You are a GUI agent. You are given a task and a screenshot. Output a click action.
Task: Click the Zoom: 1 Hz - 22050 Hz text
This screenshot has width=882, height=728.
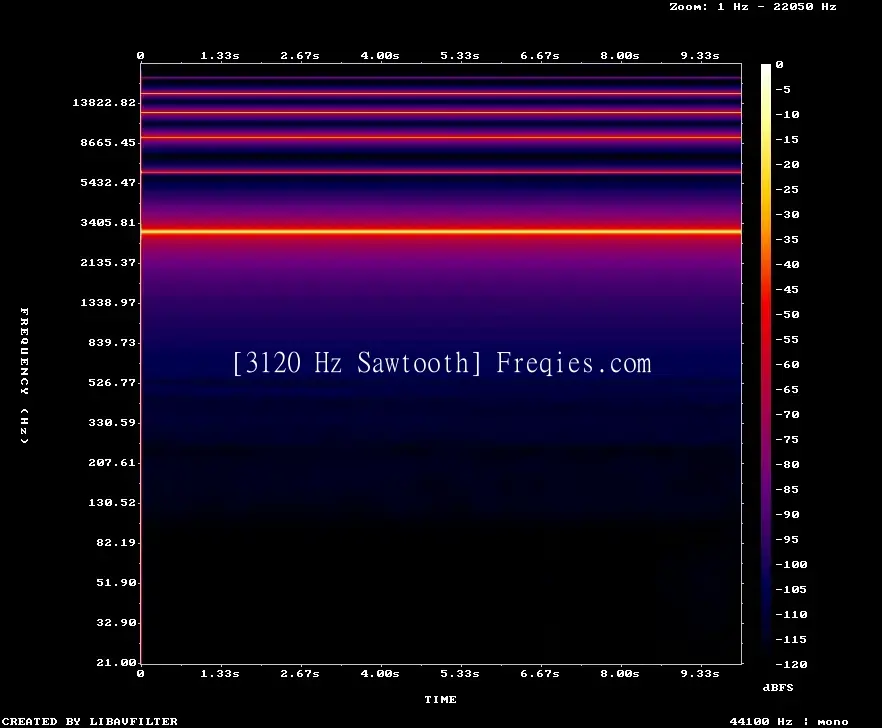(753, 7)
